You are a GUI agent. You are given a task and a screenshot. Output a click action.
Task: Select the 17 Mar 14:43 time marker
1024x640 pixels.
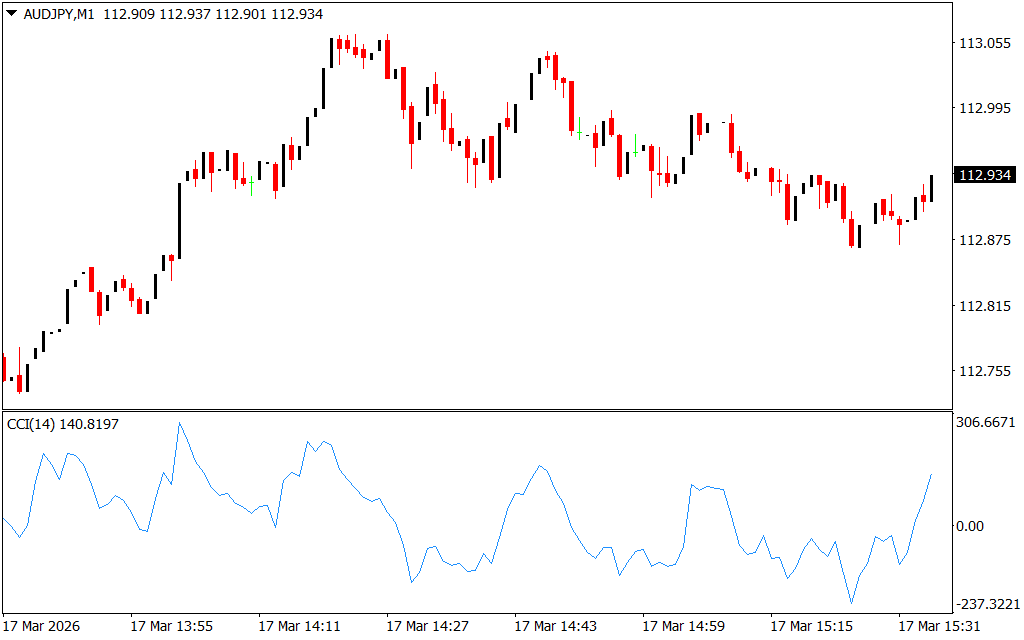[x=555, y=626]
